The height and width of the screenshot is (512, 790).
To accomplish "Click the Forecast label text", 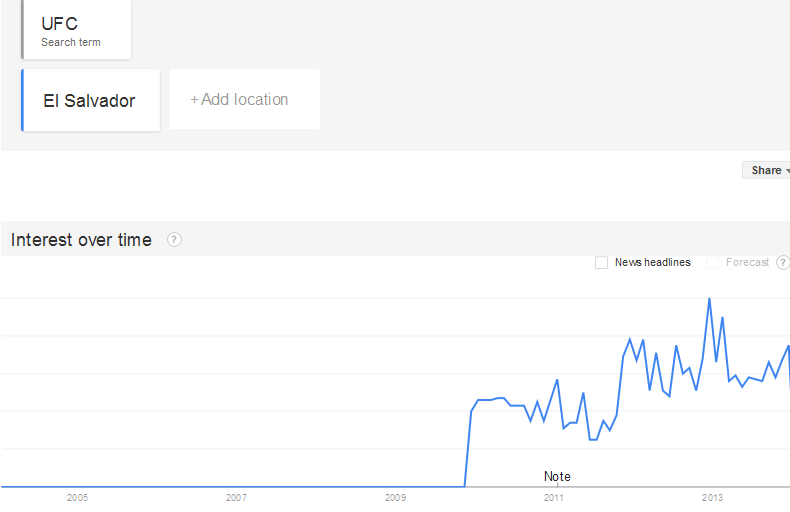I will [747, 263].
